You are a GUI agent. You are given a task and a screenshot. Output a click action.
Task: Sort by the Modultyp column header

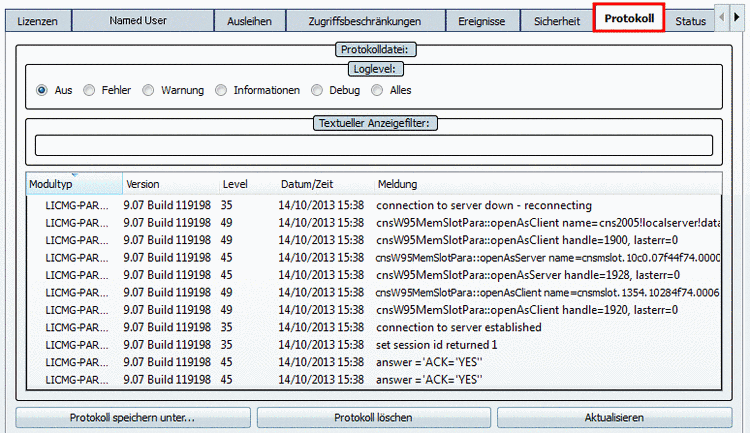click(x=74, y=184)
